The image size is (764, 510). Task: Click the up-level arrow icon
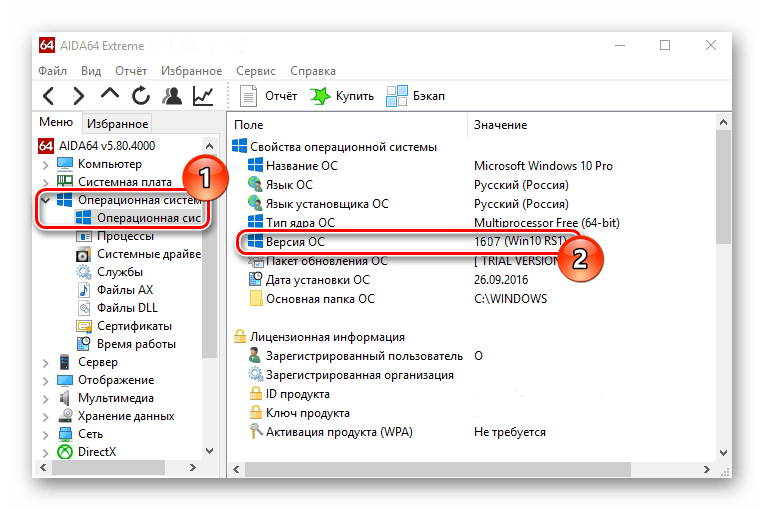coord(110,94)
